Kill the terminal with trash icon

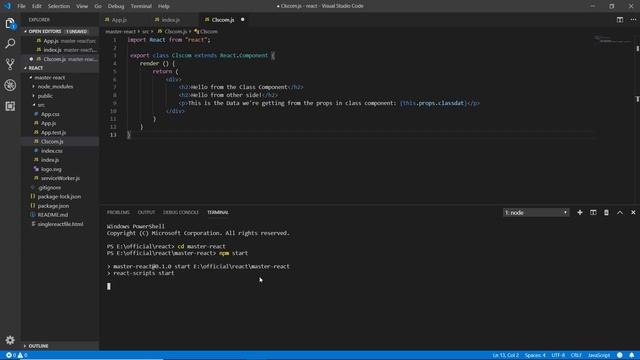coord(606,212)
